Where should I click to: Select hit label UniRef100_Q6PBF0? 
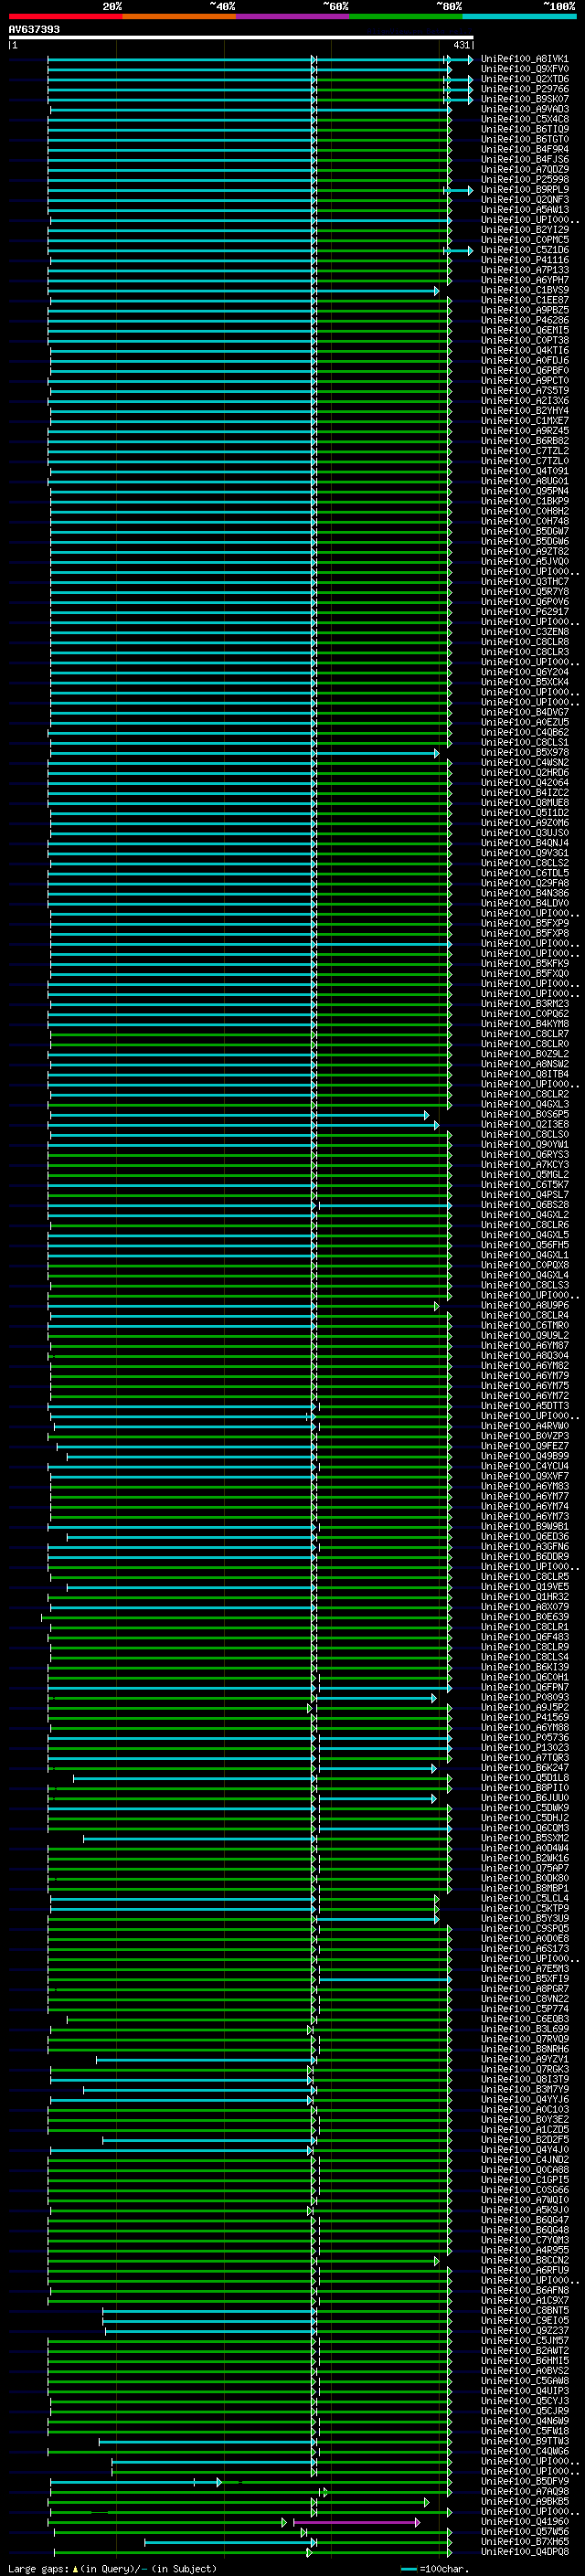point(524,370)
